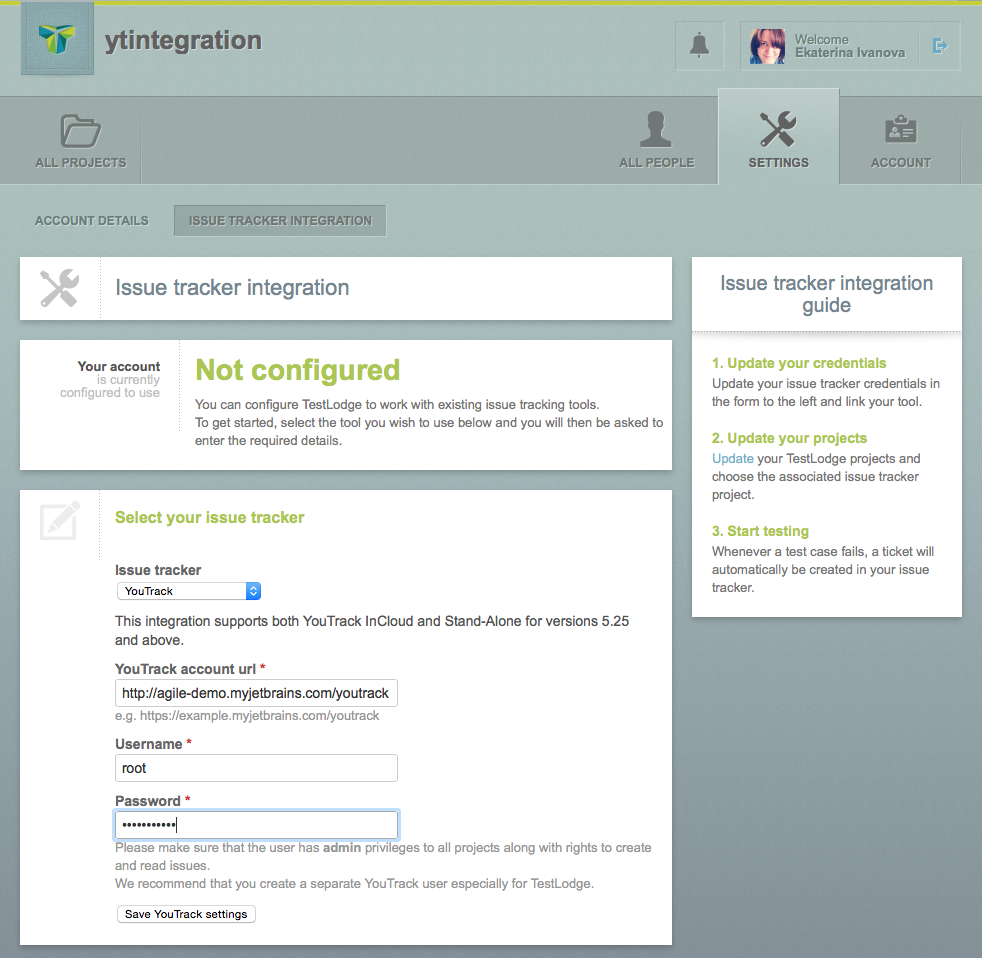Click the Settings tools icon in navigation
This screenshot has width=982, height=958.
click(x=778, y=129)
